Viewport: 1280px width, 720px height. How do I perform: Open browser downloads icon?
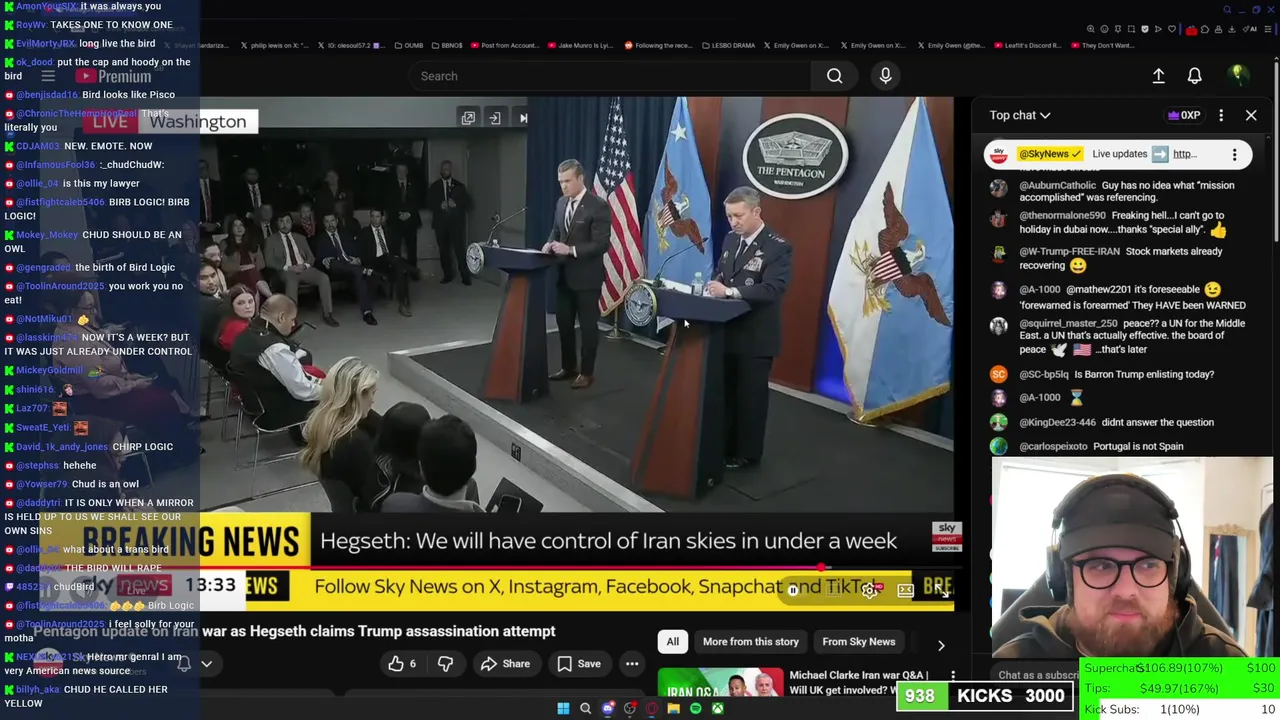pyautogui.click(x=1231, y=29)
